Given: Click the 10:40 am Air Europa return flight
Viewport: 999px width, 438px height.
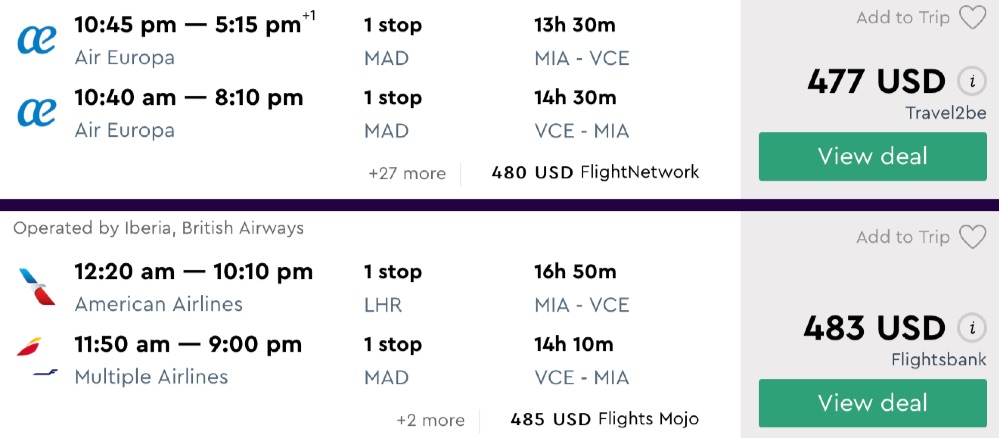Looking at the screenshot, I should point(189,98).
